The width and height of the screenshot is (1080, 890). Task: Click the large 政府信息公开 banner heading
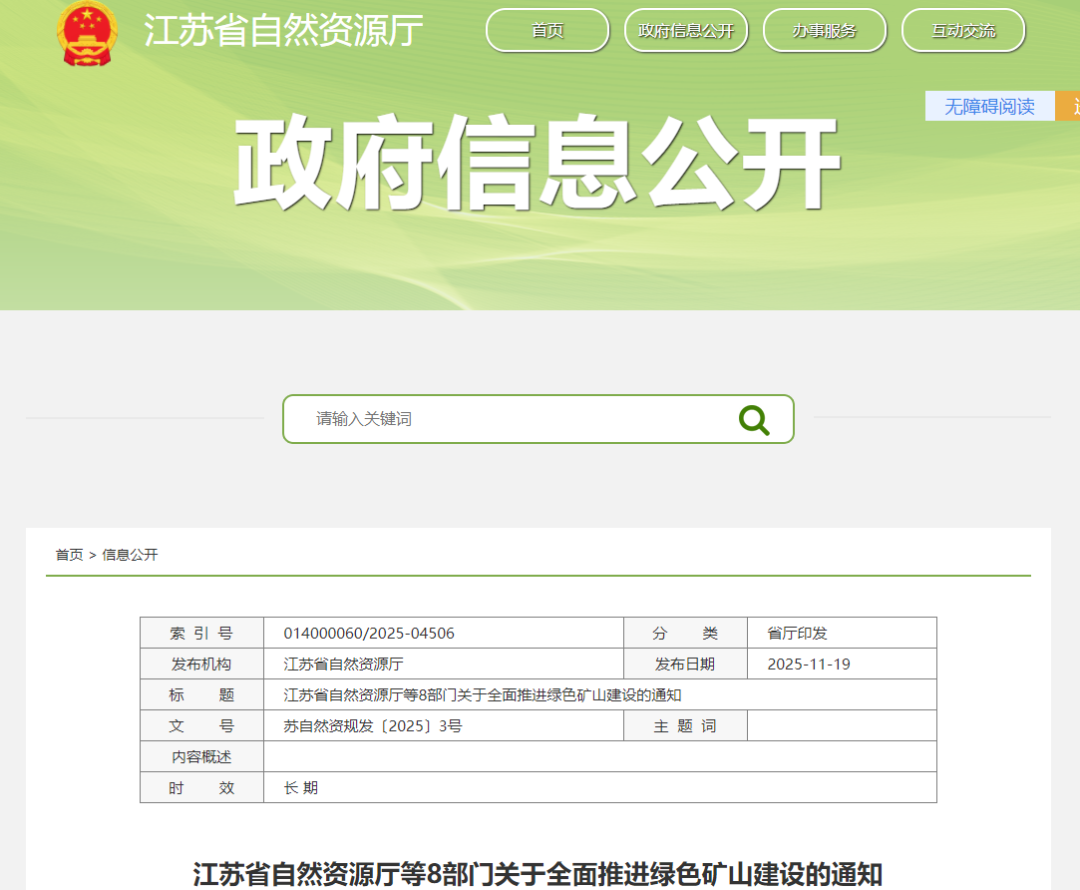point(536,163)
